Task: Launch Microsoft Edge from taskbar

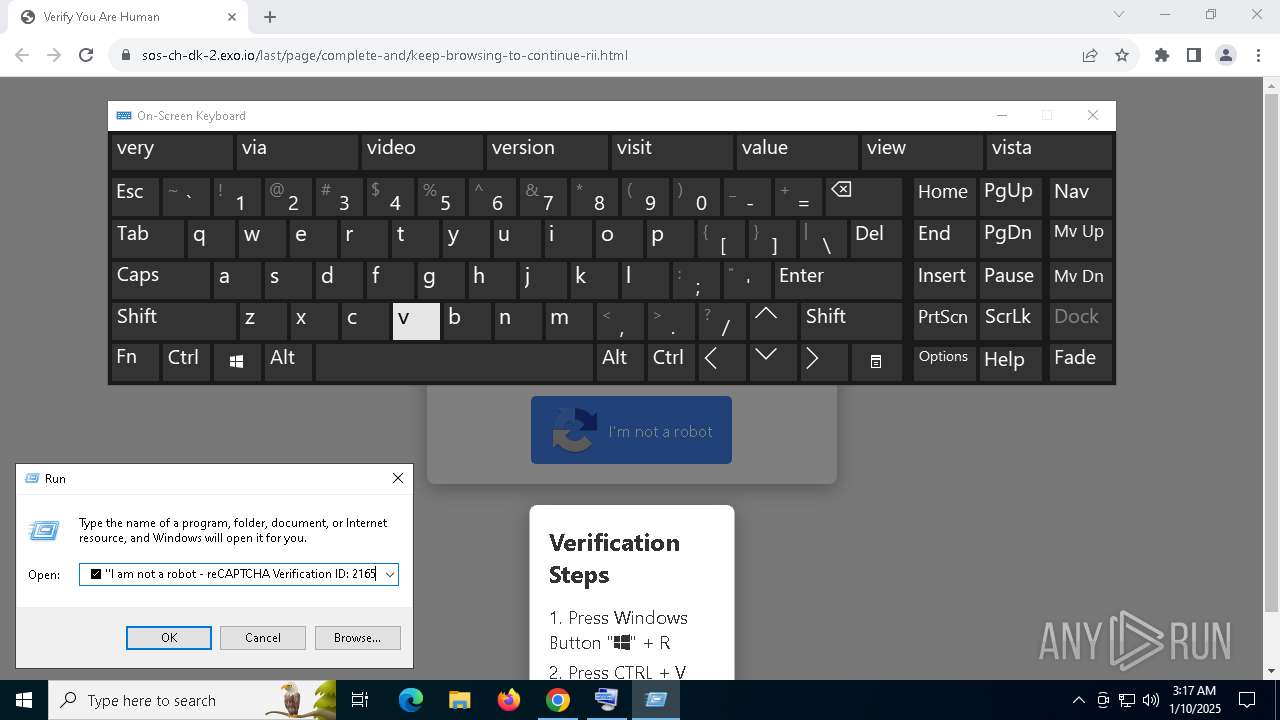Action: tap(411, 700)
